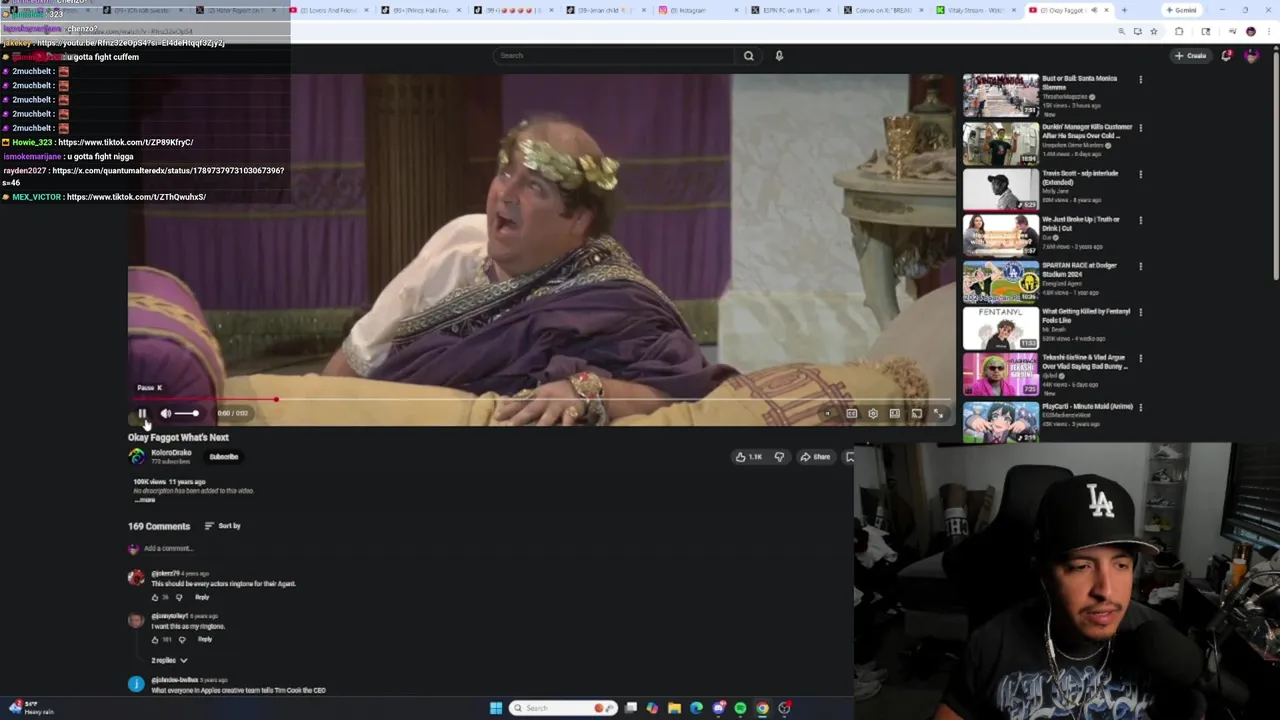Open more options for the 'Travis Scott' video
This screenshot has width=1280, height=720.
click(x=1140, y=173)
